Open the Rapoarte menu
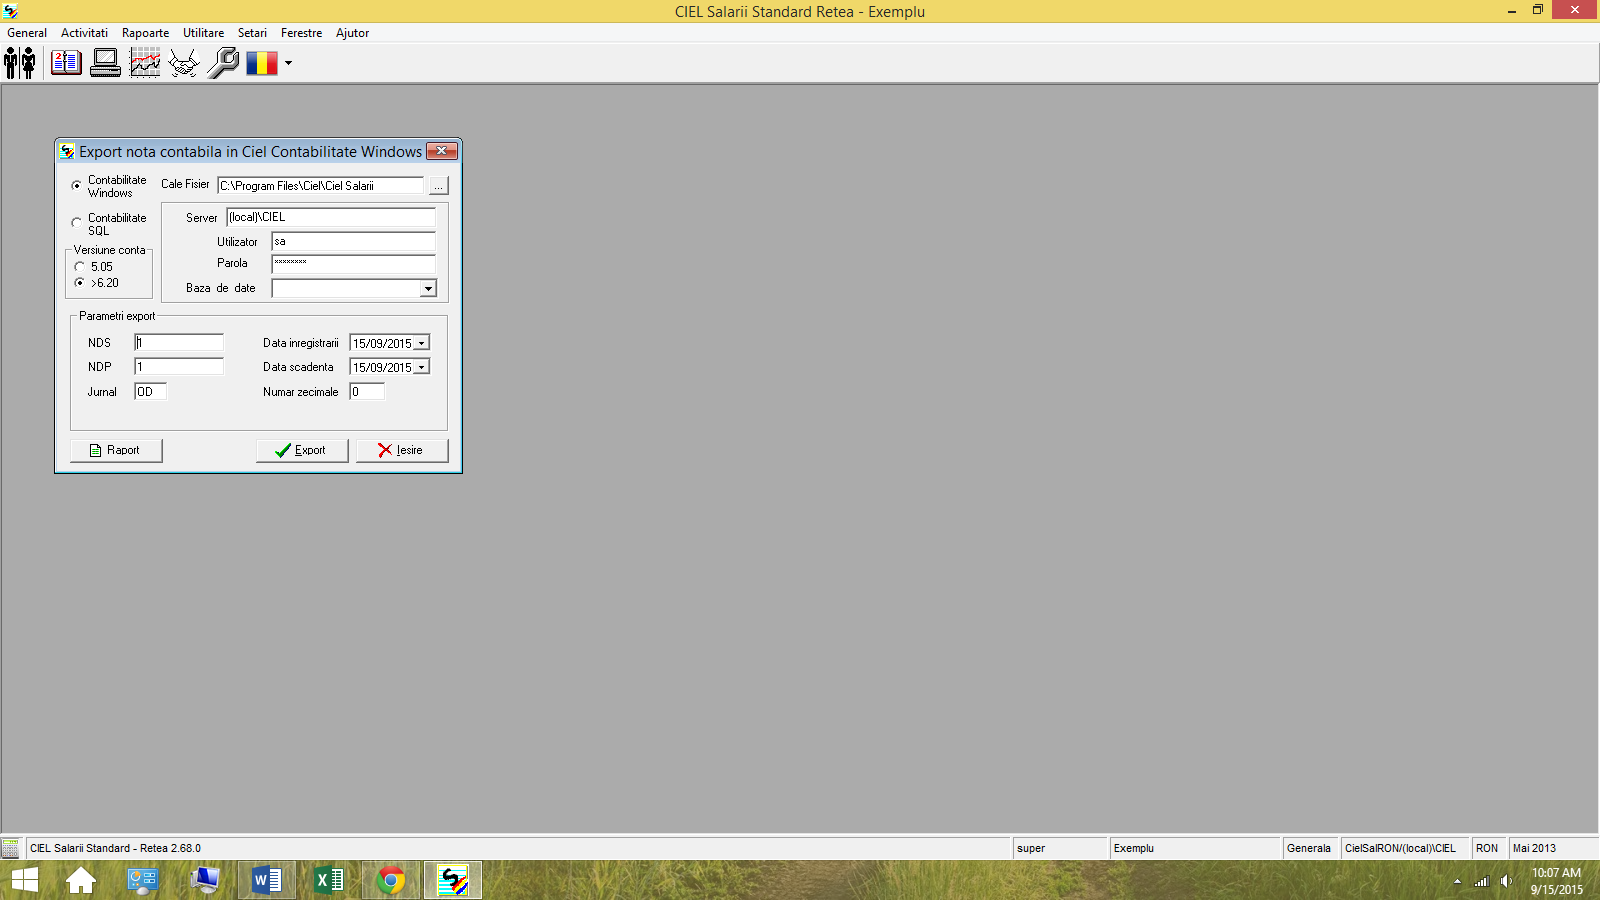The width and height of the screenshot is (1600, 900). (145, 33)
